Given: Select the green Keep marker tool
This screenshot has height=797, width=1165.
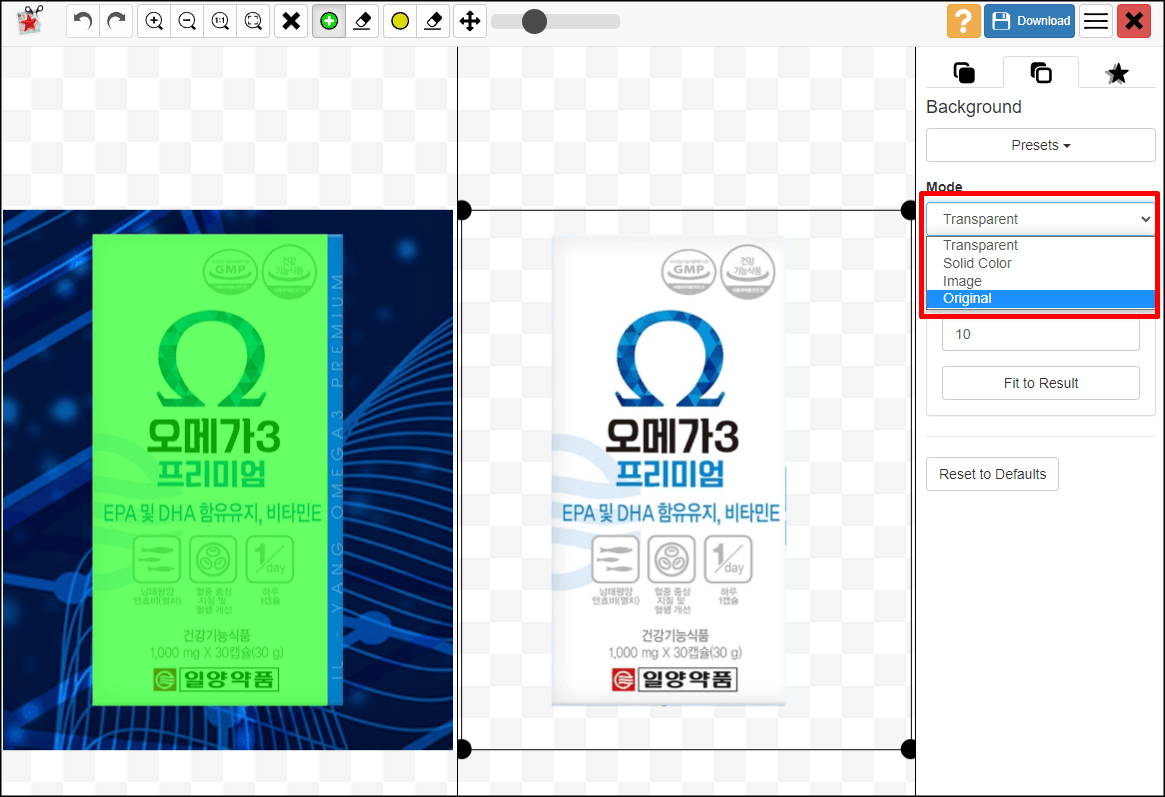Looking at the screenshot, I should coord(329,21).
